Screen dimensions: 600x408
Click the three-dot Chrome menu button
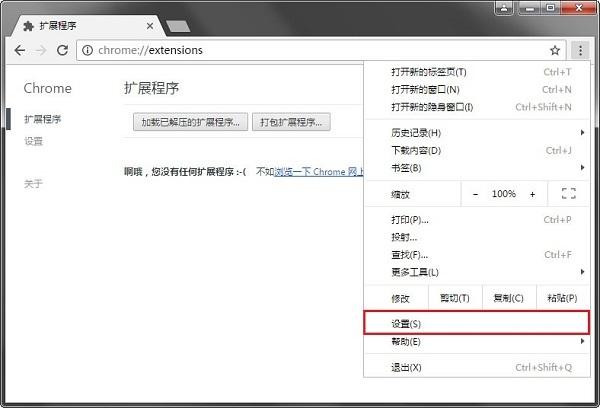point(580,50)
